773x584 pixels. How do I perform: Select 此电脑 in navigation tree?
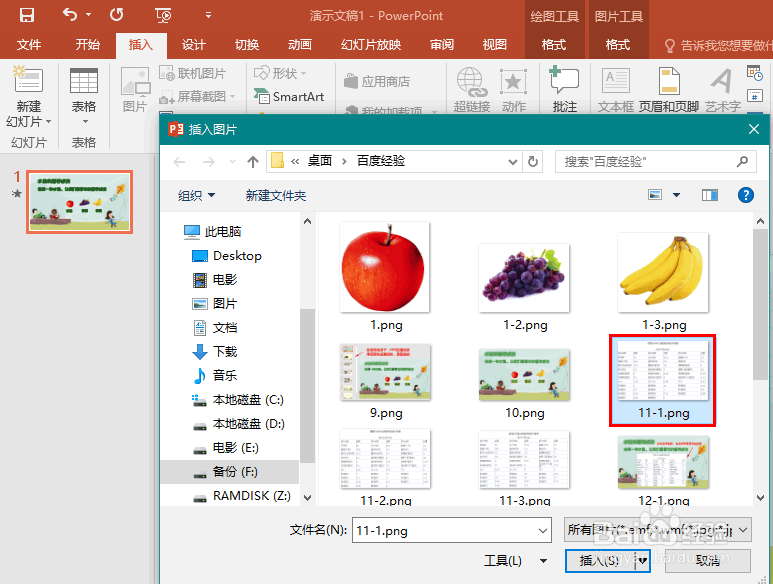coord(212,231)
